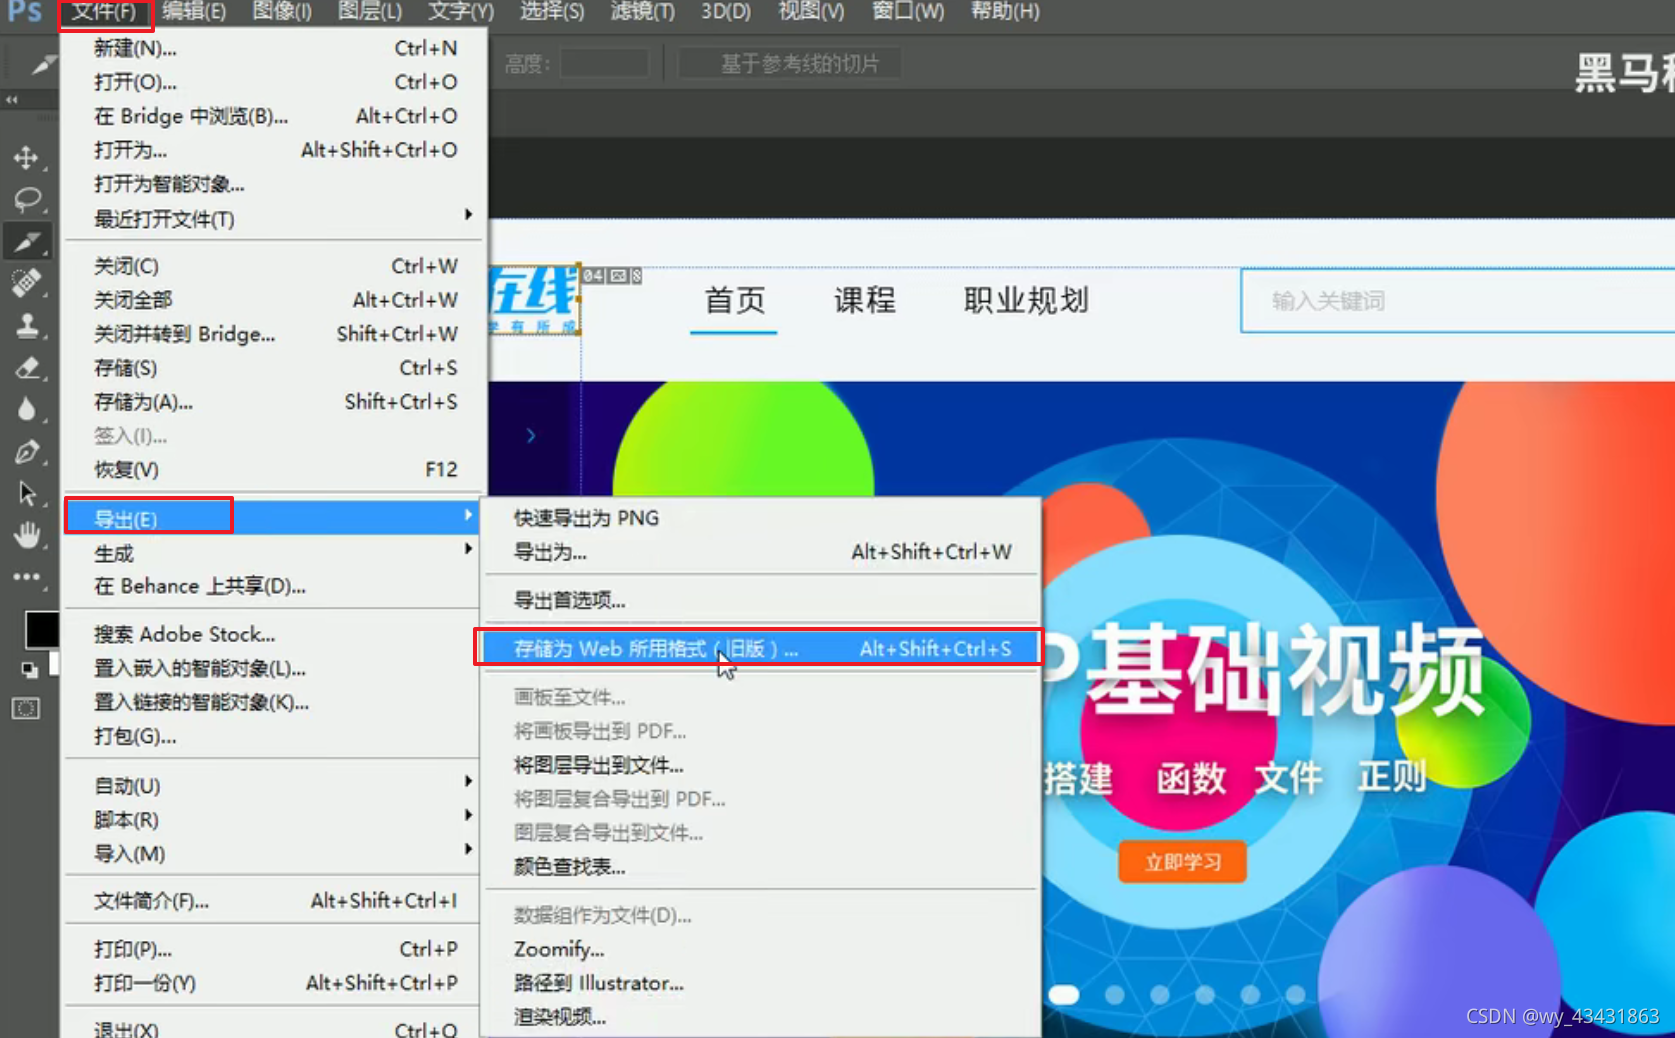Click the 课程 nav link on canvas
Image resolution: width=1675 pixels, height=1038 pixels.
864,300
